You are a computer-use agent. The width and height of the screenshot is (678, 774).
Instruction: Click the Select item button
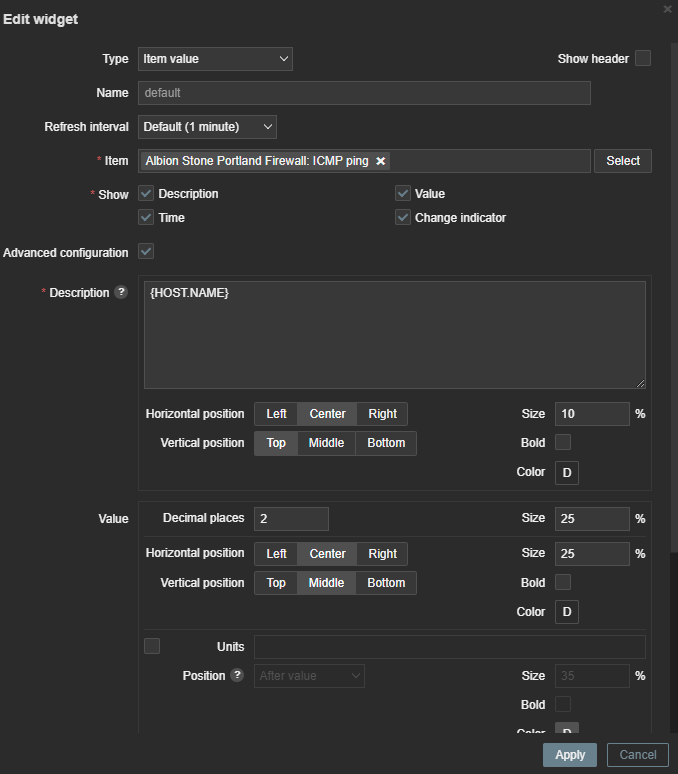(x=622, y=161)
